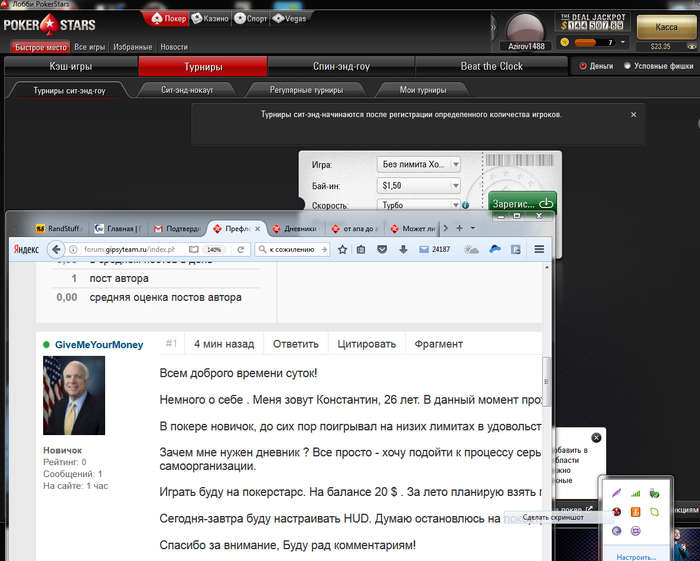The height and width of the screenshot is (561, 700).
Task: Open a new browser tab with plus
Action: [459, 228]
